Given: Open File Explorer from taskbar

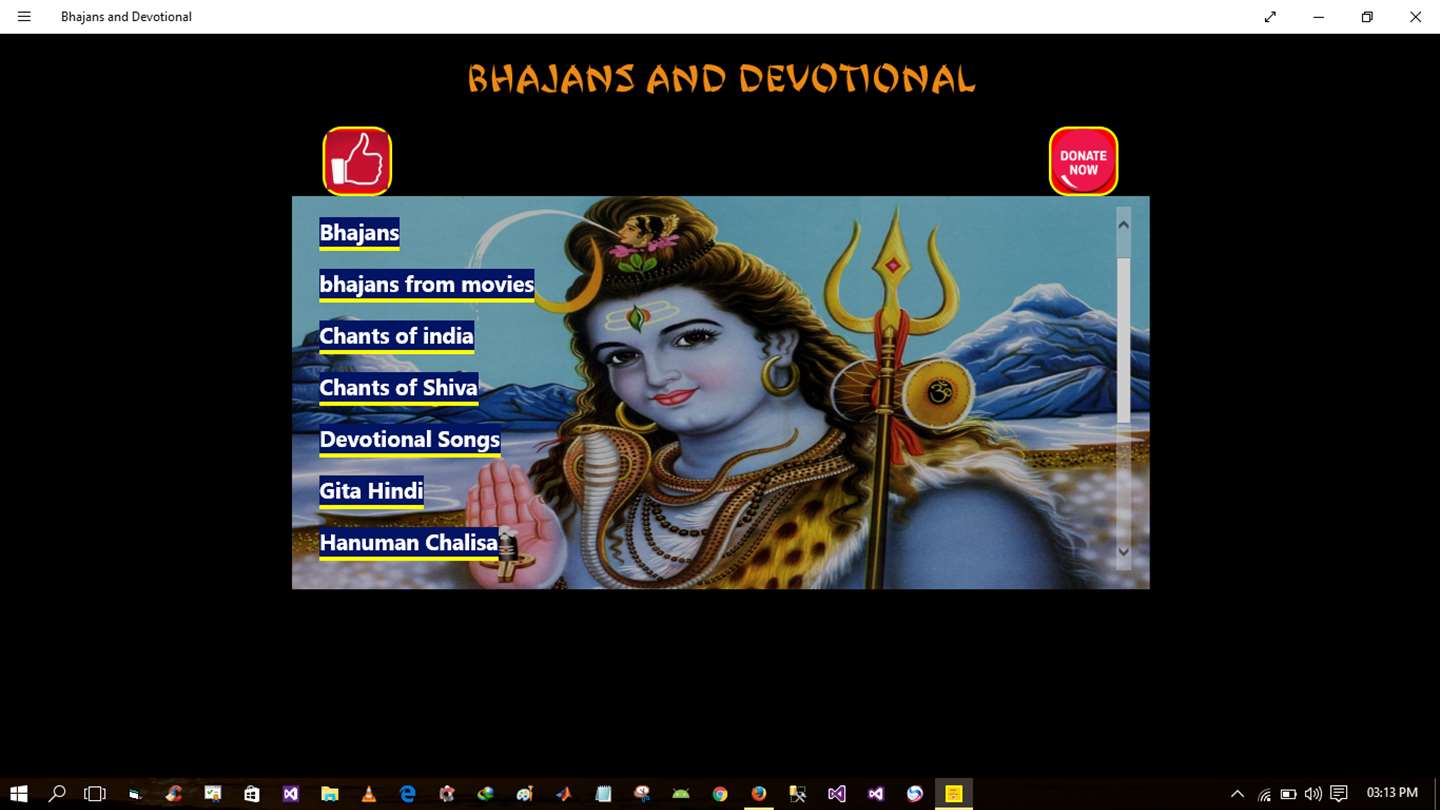Looking at the screenshot, I should [x=330, y=794].
